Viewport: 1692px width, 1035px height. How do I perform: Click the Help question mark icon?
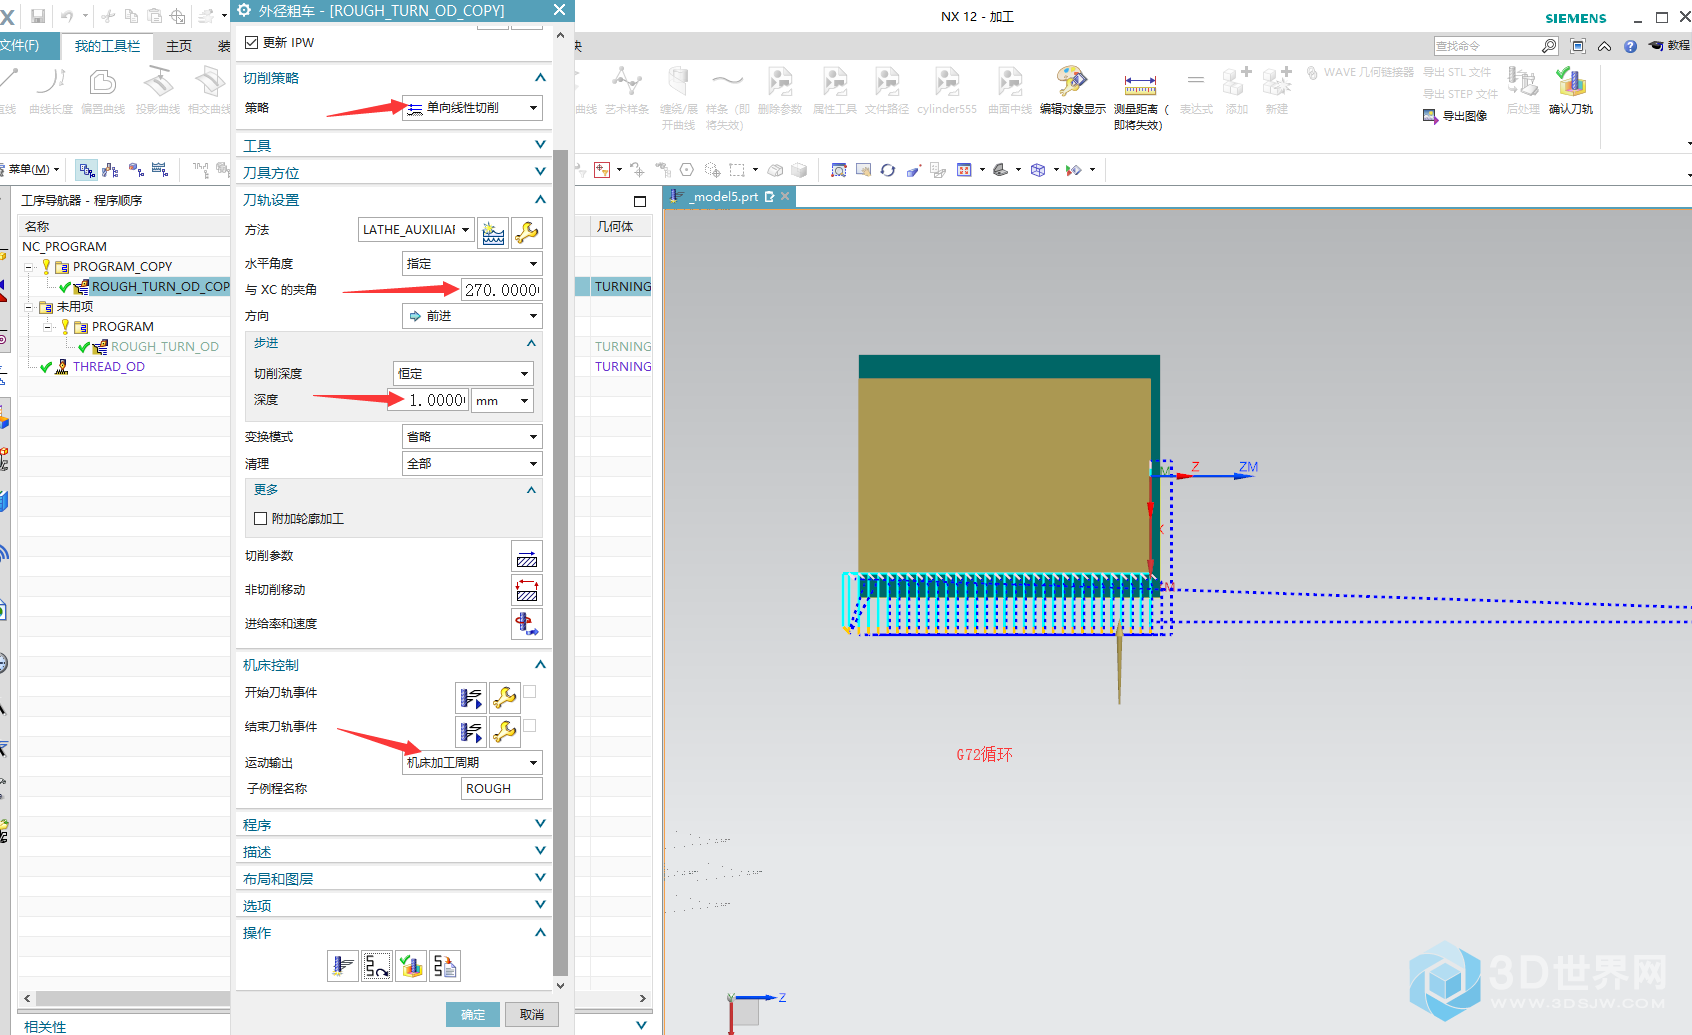(1631, 46)
